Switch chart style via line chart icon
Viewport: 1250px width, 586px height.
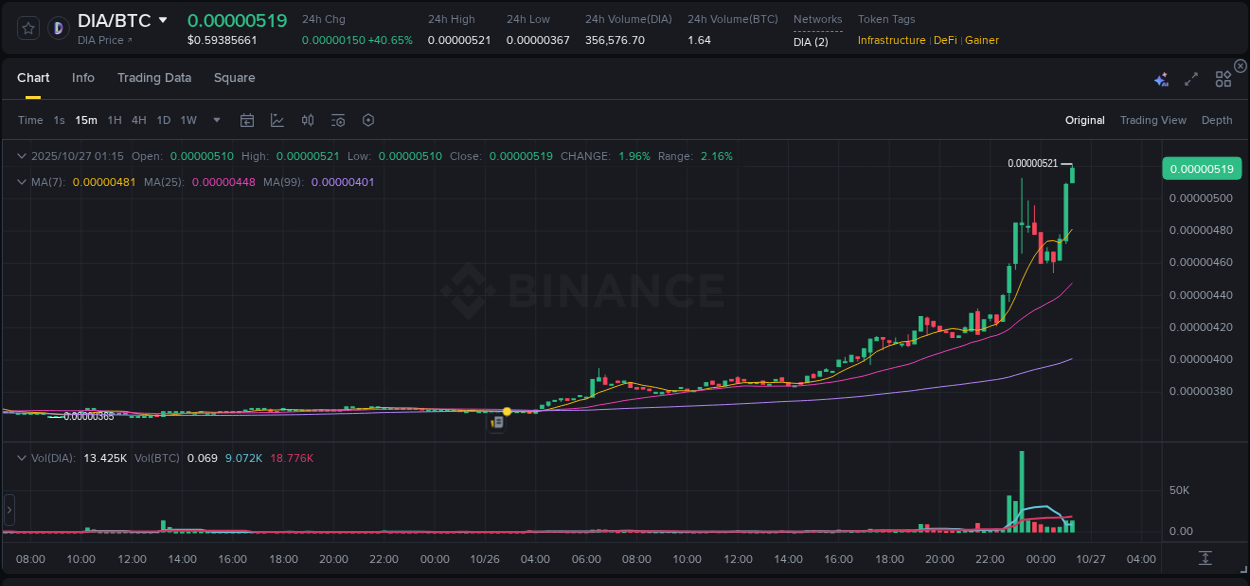[x=278, y=120]
